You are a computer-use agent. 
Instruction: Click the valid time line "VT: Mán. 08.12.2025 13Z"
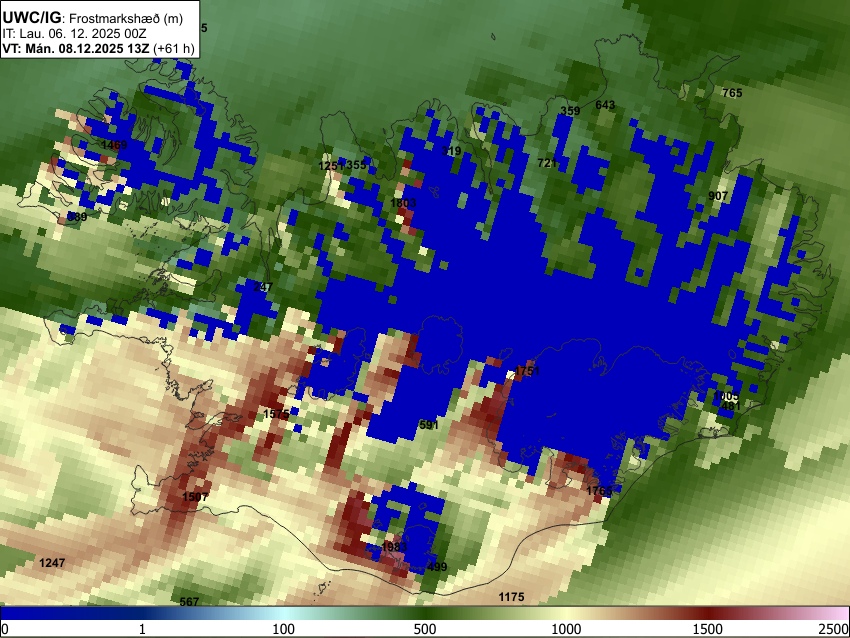[78, 49]
